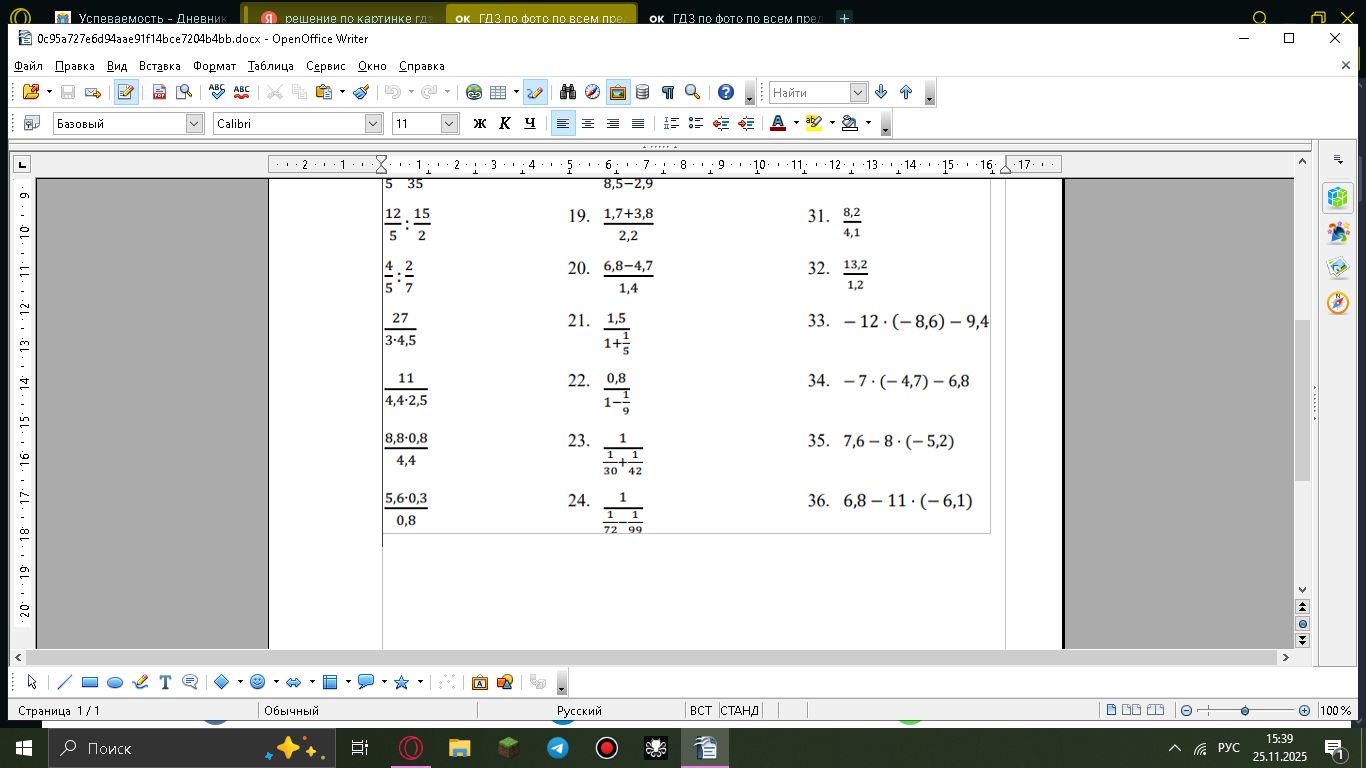Activate the Format Paintbrush icon
This screenshot has width=1366, height=768.
361,92
